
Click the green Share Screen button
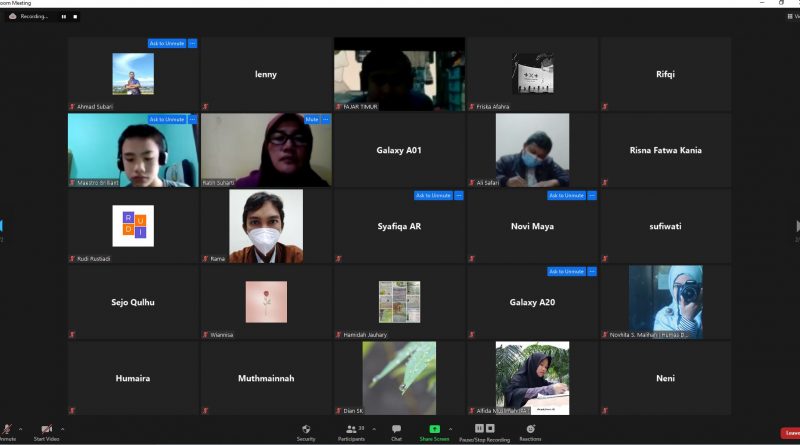point(434,431)
